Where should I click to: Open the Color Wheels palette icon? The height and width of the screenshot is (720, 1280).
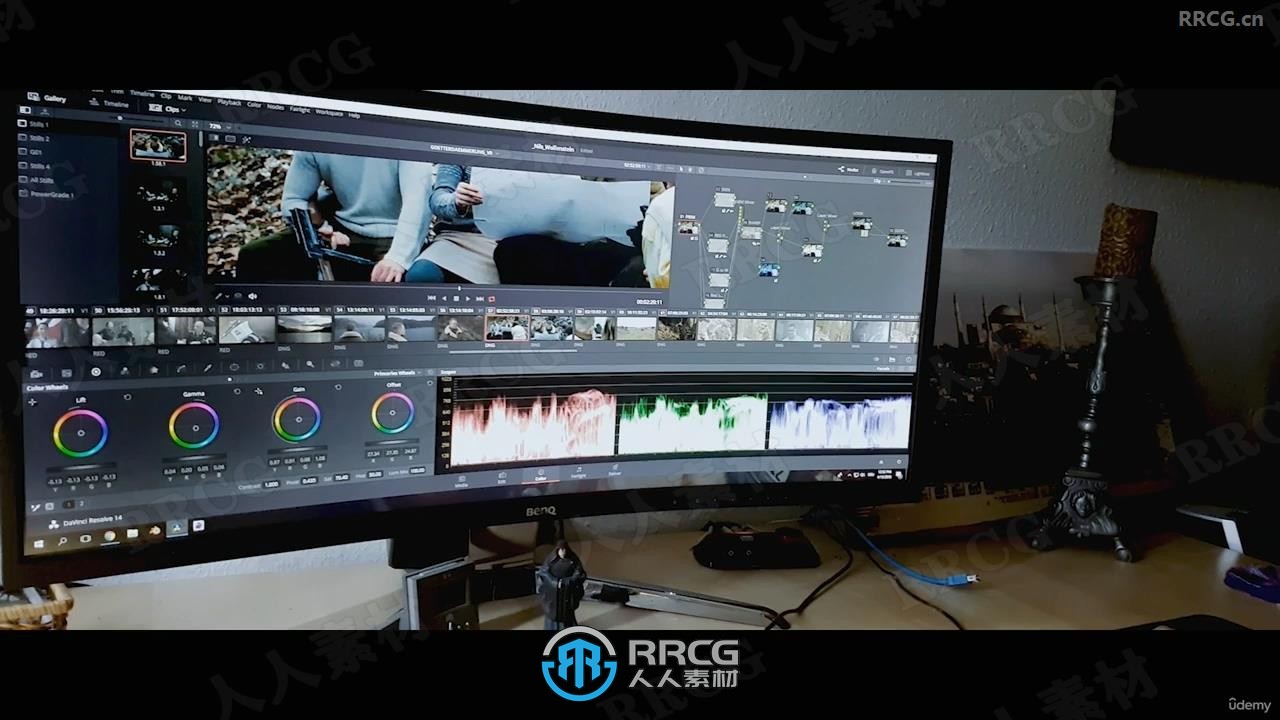(95, 372)
